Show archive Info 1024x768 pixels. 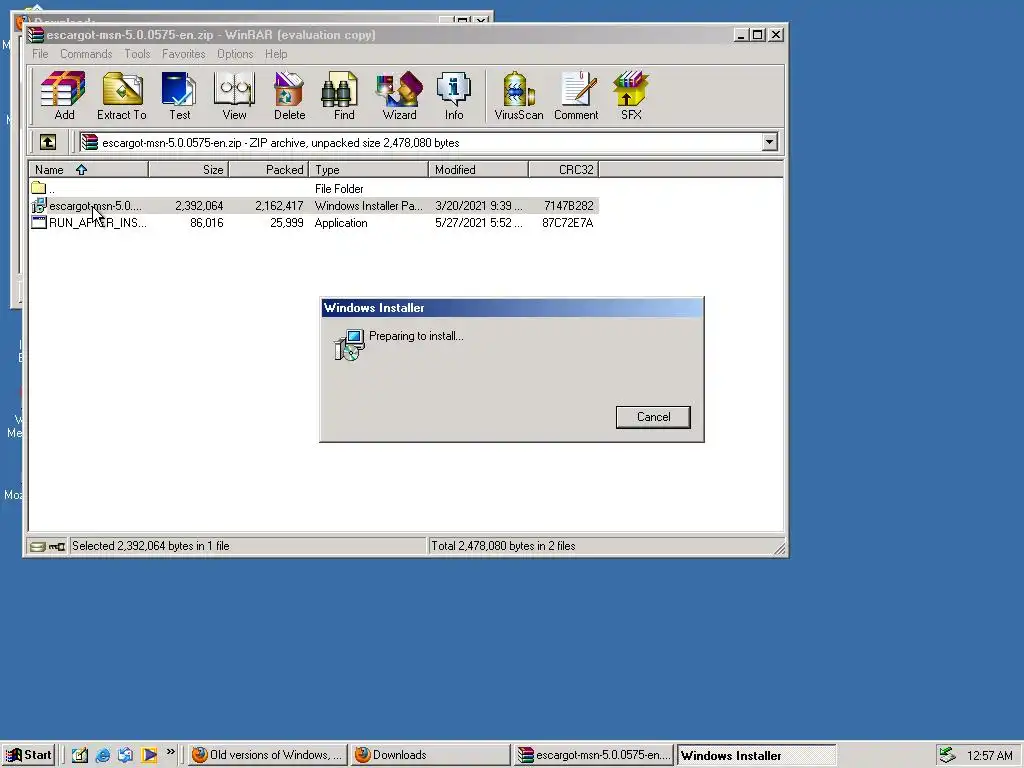click(x=454, y=95)
